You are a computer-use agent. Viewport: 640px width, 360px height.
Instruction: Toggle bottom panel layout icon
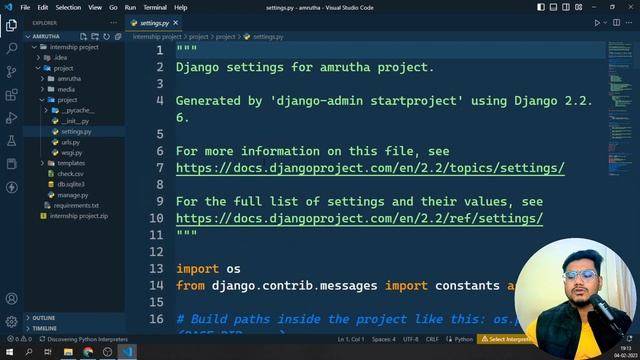coord(553,7)
